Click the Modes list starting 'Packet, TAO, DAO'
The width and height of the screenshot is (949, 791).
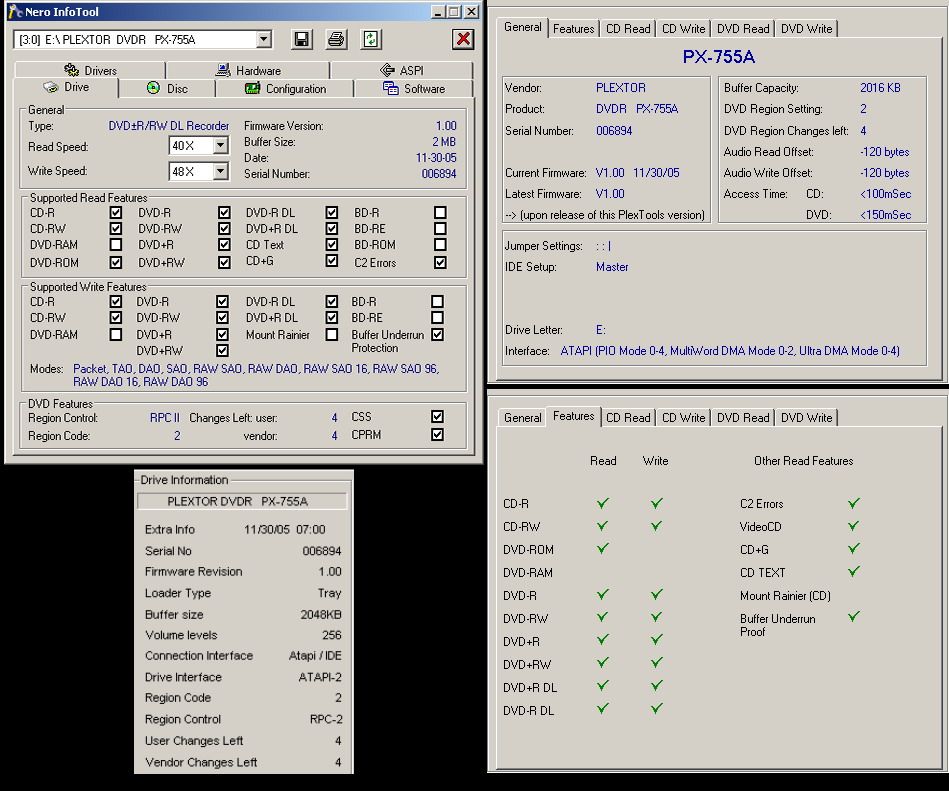click(256, 375)
